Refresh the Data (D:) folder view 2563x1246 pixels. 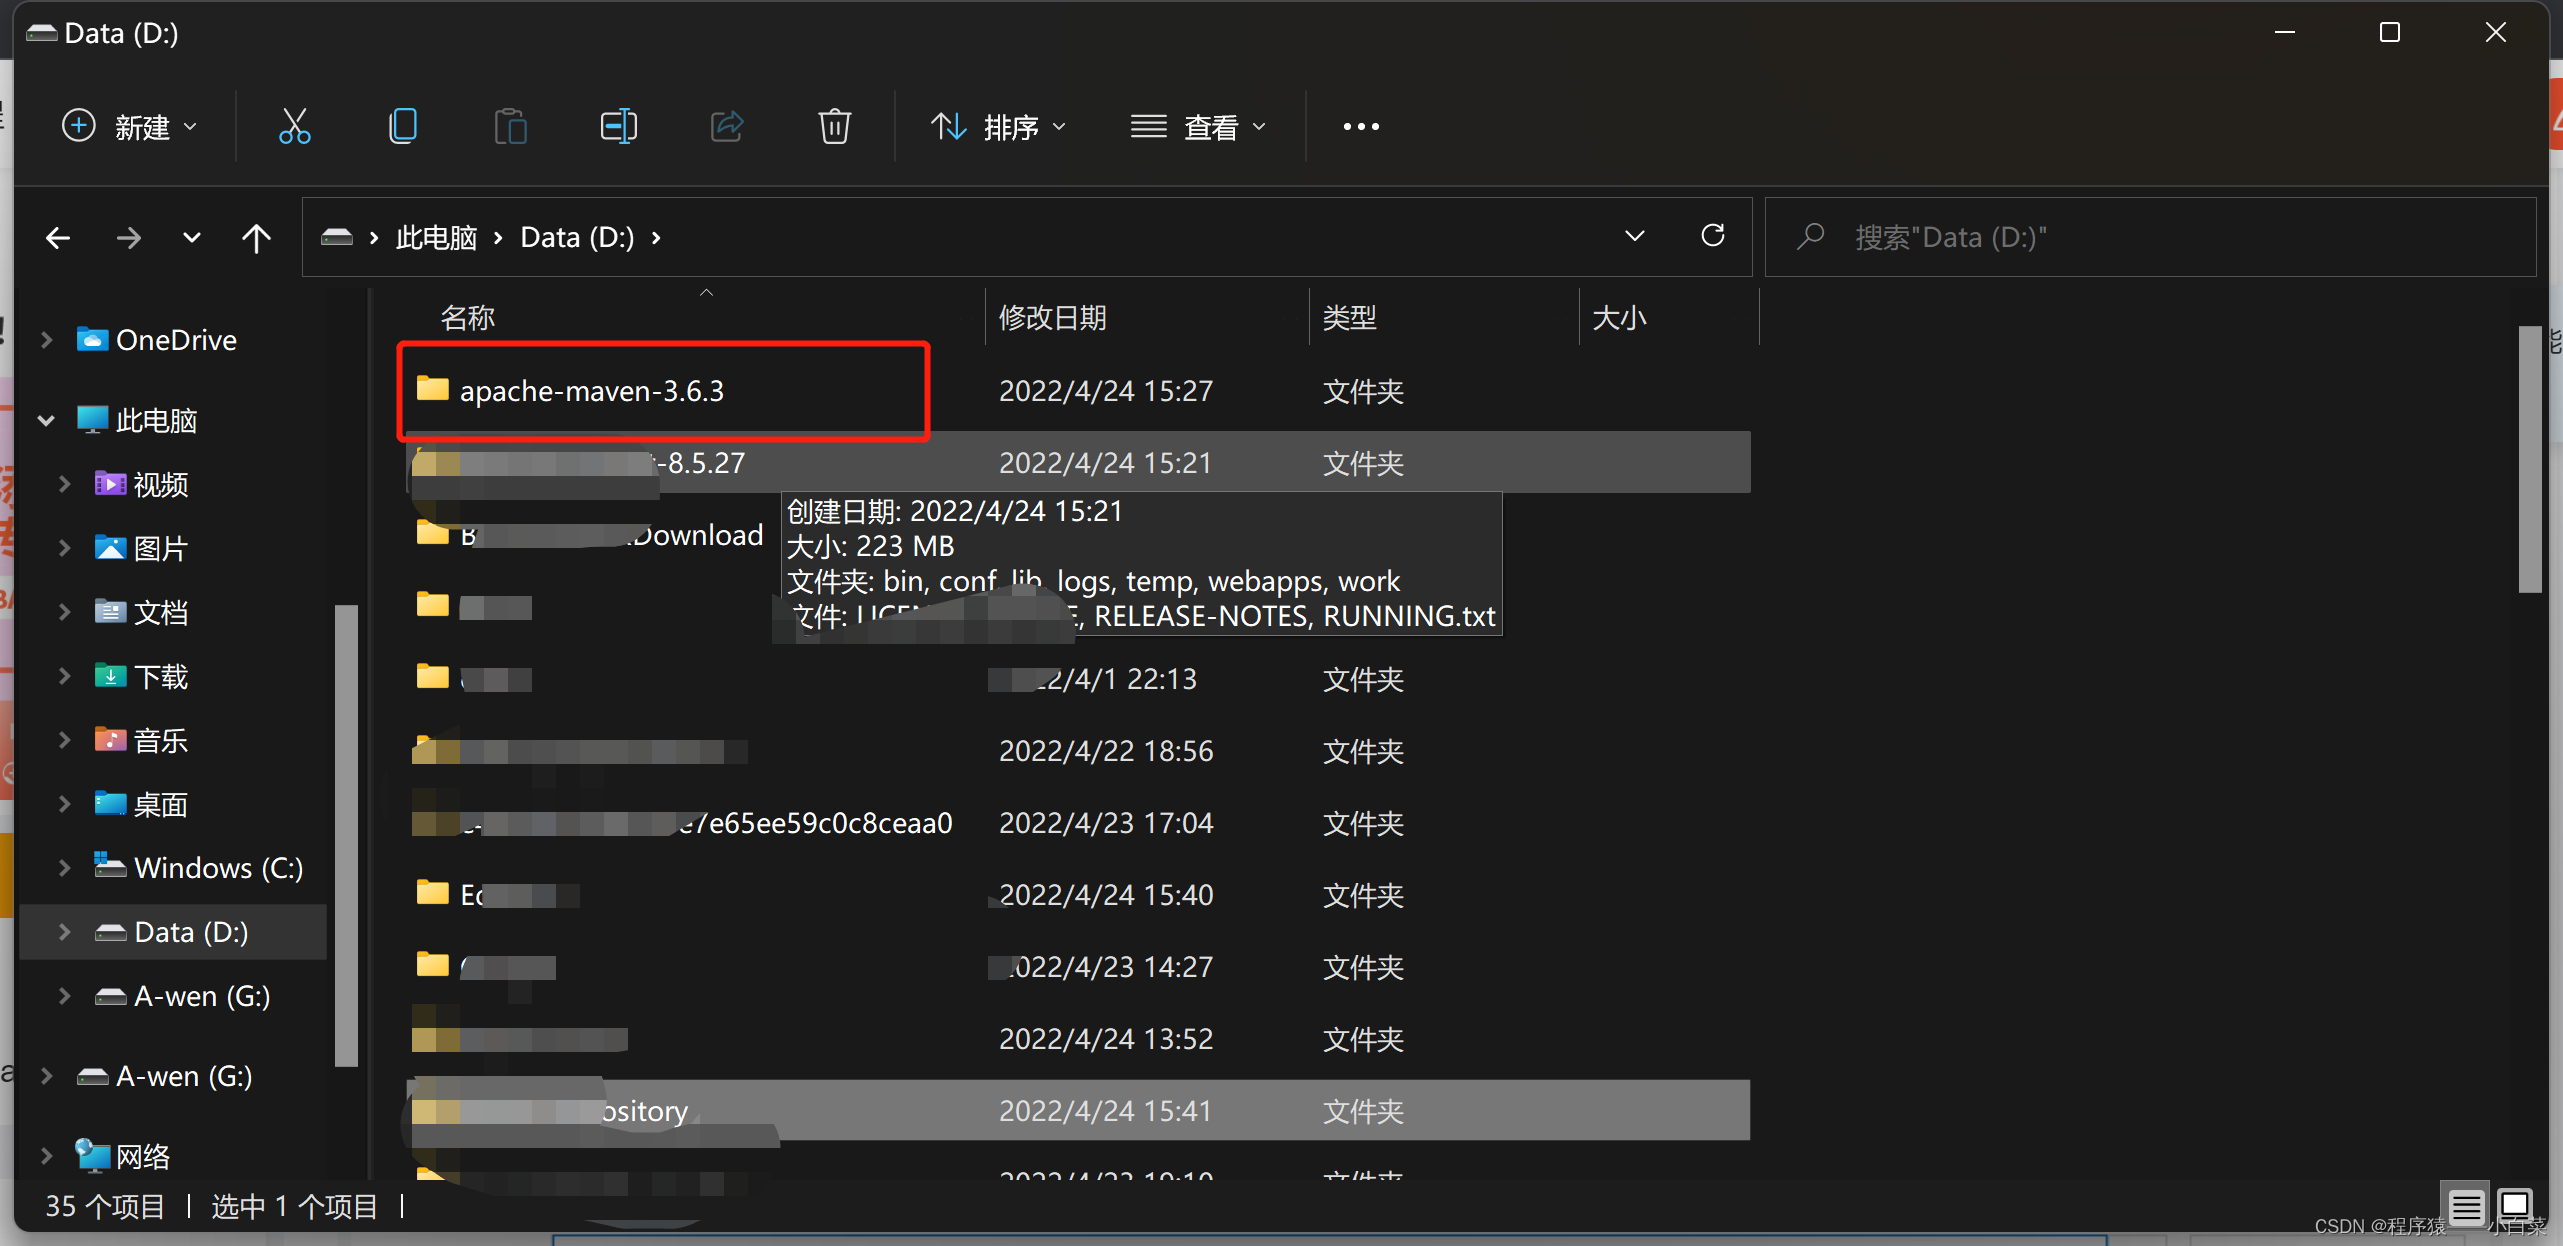1713,236
